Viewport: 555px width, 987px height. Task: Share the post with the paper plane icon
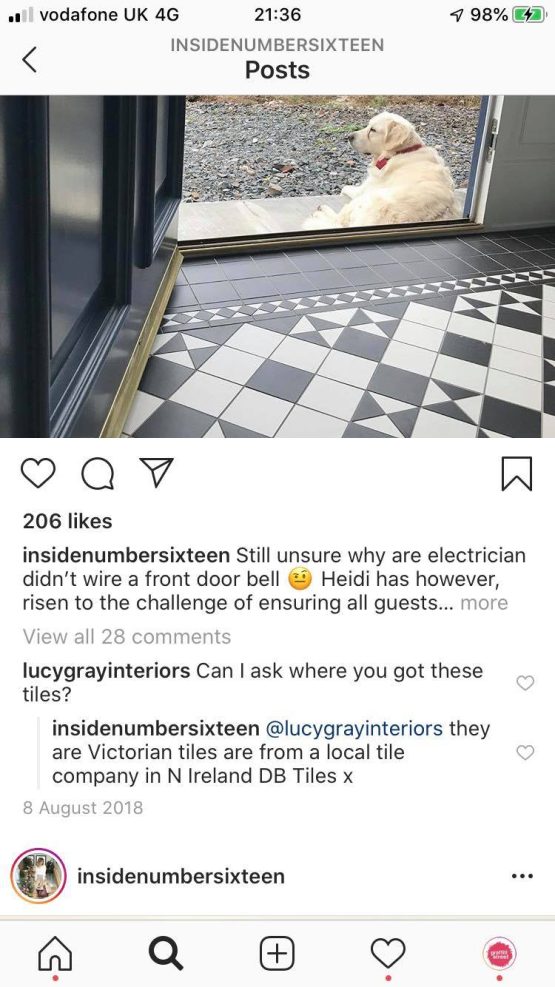tap(155, 472)
